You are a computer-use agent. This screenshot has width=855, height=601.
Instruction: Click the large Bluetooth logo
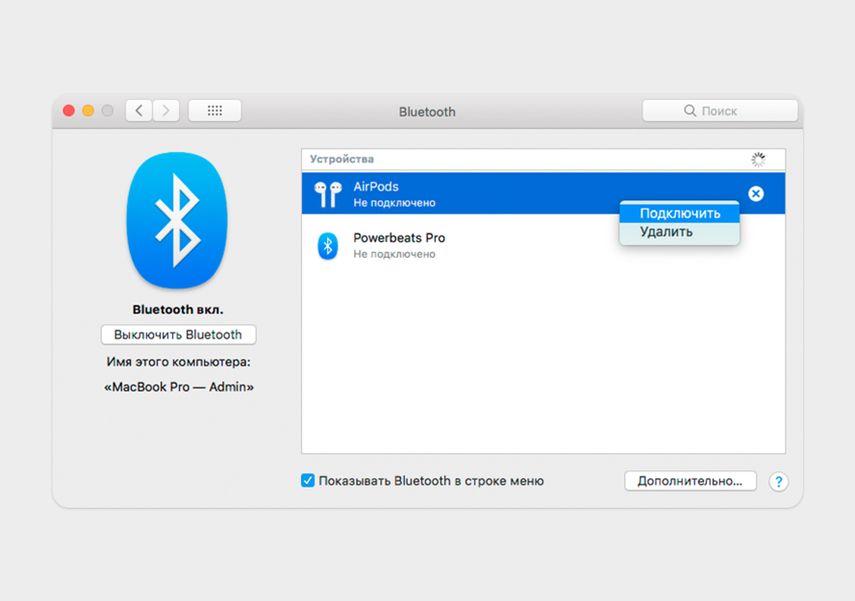[x=177, y=220]
